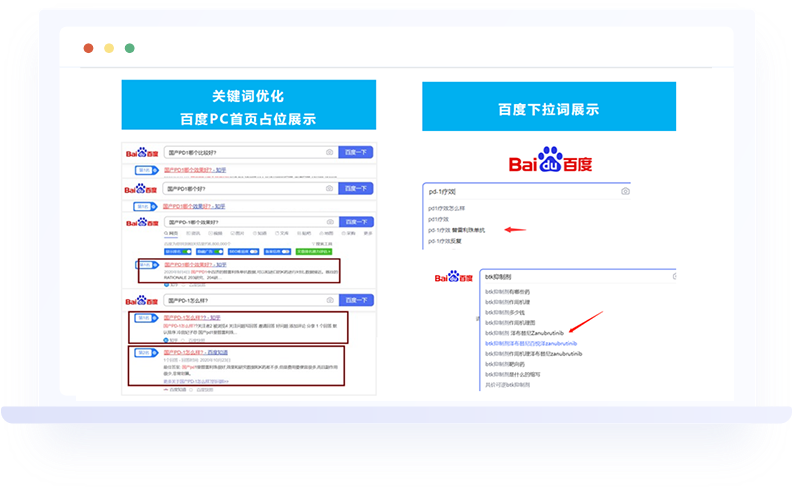Click small Baidu logo beside 'btk抑制剂' field
The height and width of the screenshot is (491, 794).
[453, 277]
